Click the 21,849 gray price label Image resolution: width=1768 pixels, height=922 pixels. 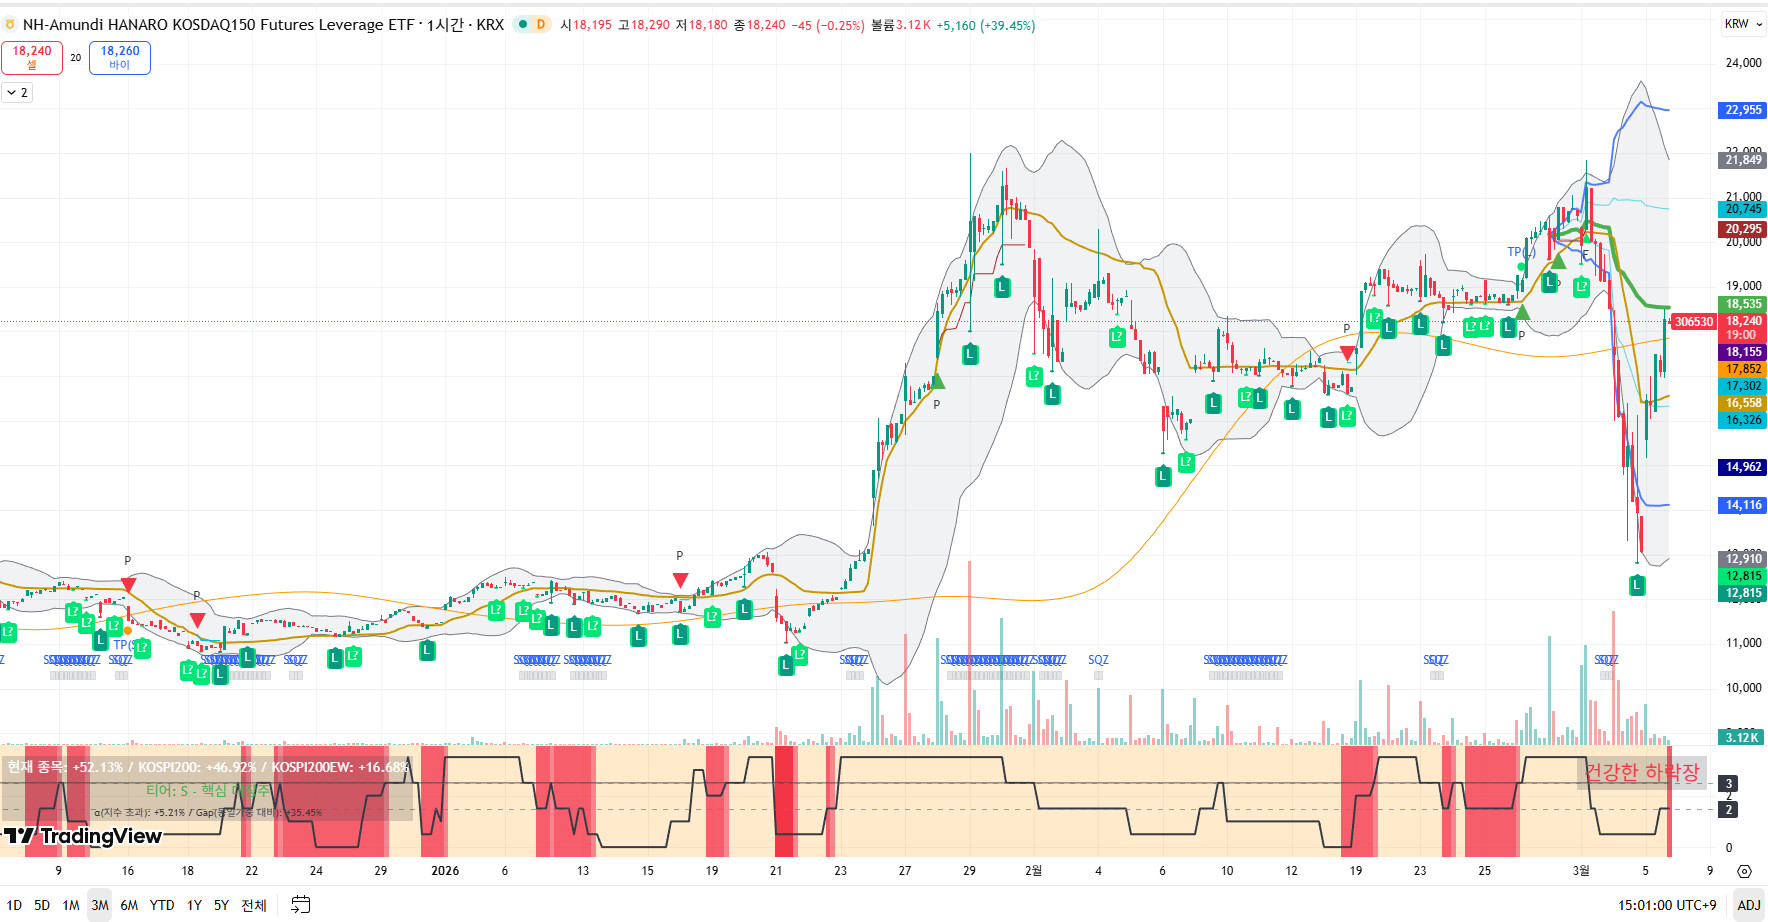coord(1743,160)
